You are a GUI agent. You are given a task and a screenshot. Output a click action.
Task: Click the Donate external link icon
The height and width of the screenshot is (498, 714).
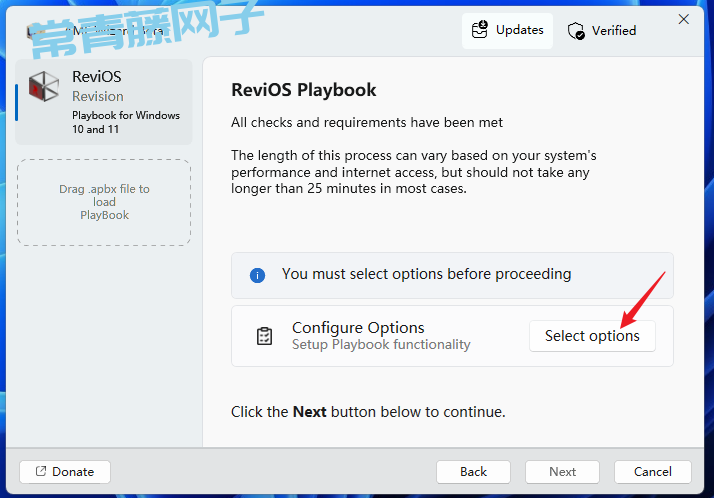tap(40, 472)
